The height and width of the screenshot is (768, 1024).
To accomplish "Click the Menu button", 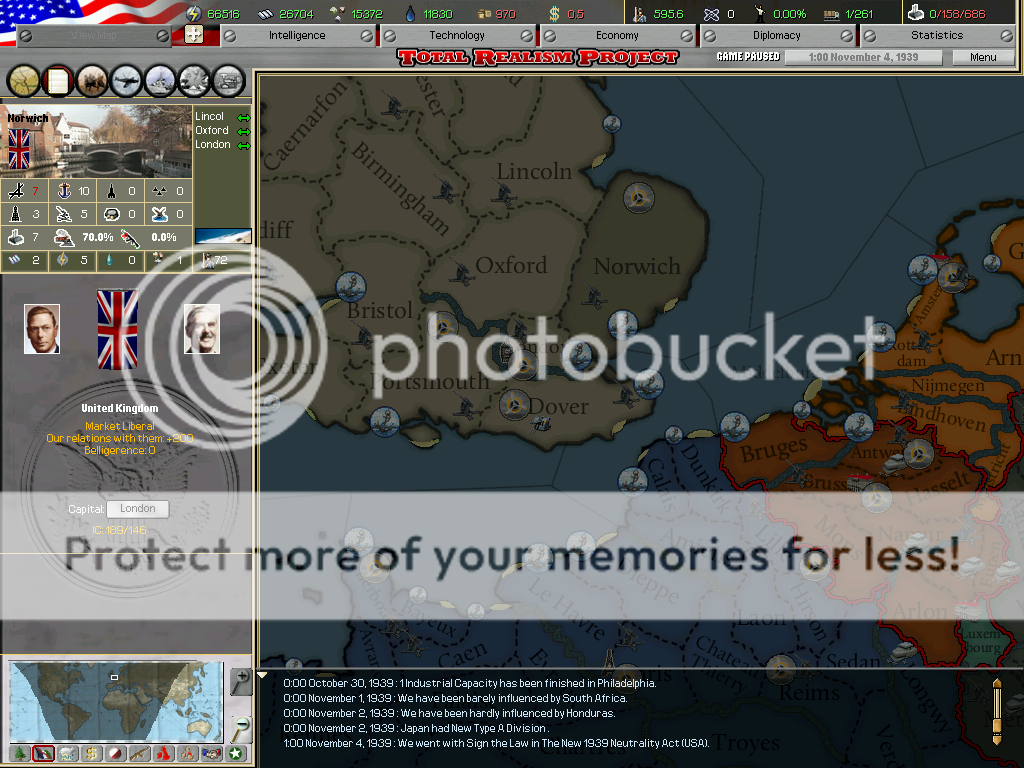I will (983, 57).
